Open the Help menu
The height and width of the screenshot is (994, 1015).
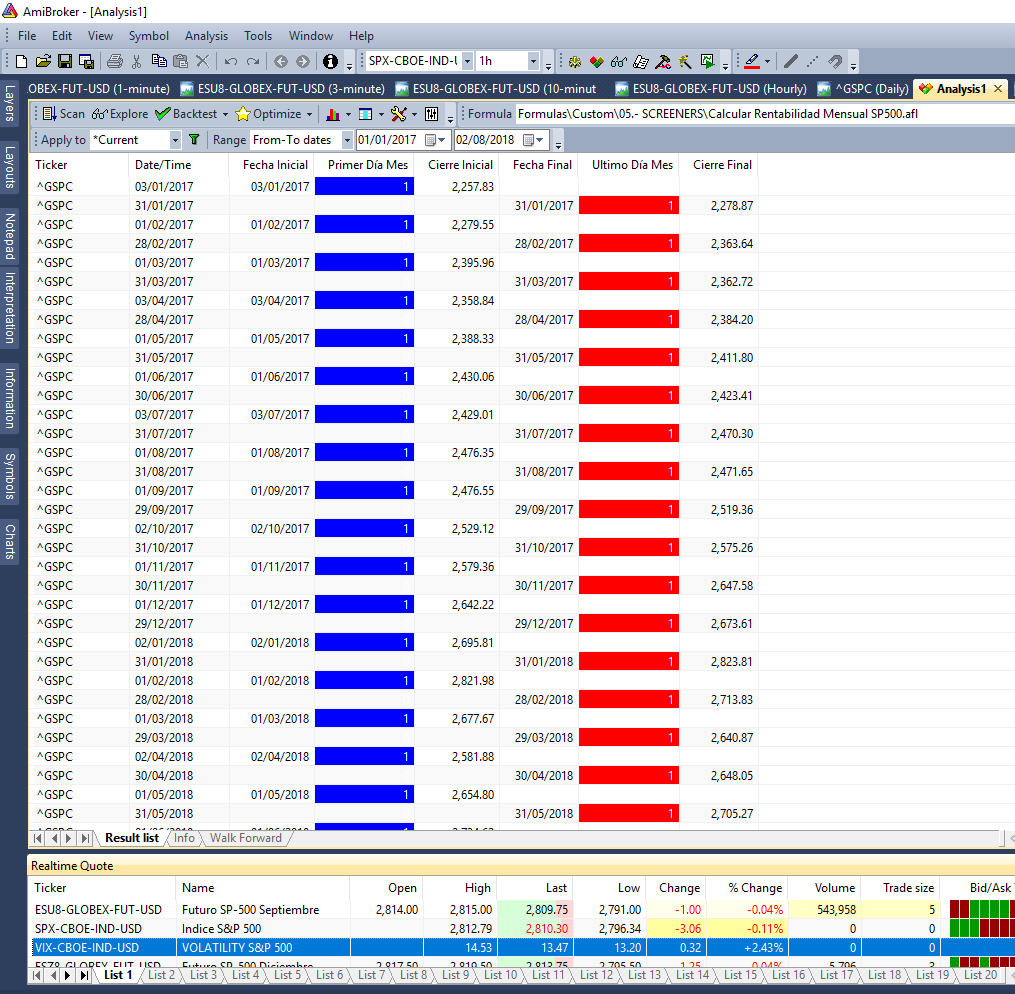(x=361, y=36)
